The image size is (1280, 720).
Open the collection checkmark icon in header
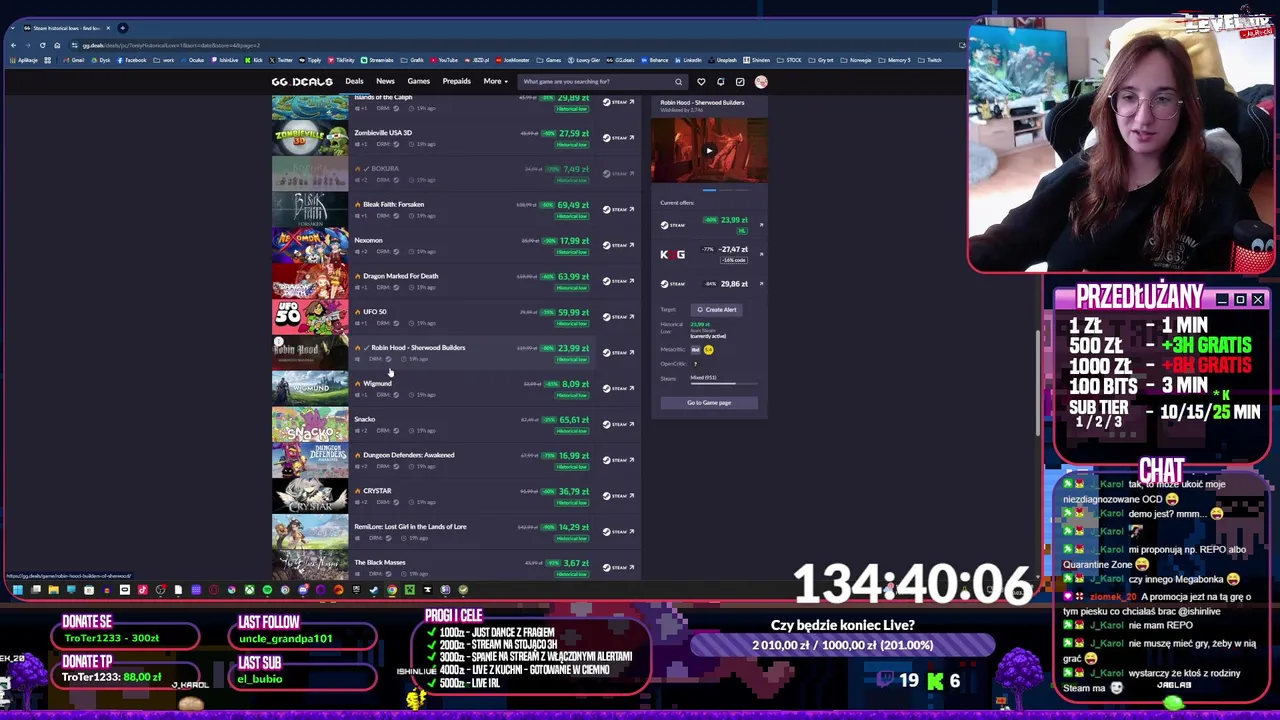coord(740,82)
